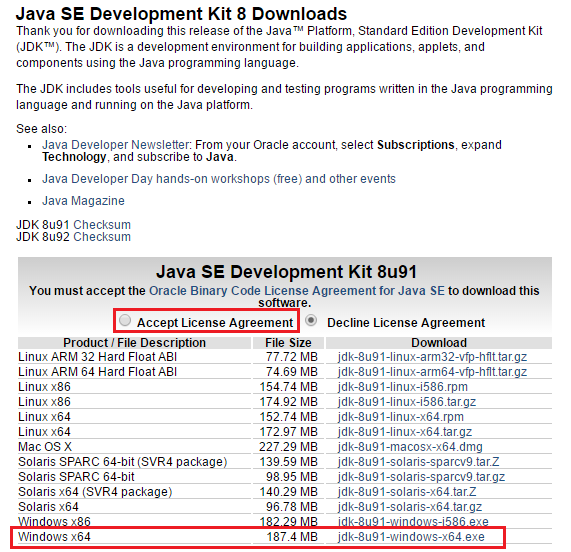Click the Solaris x64 (SVR4 package) cell

pyautogui.click(x=134, y=492)
